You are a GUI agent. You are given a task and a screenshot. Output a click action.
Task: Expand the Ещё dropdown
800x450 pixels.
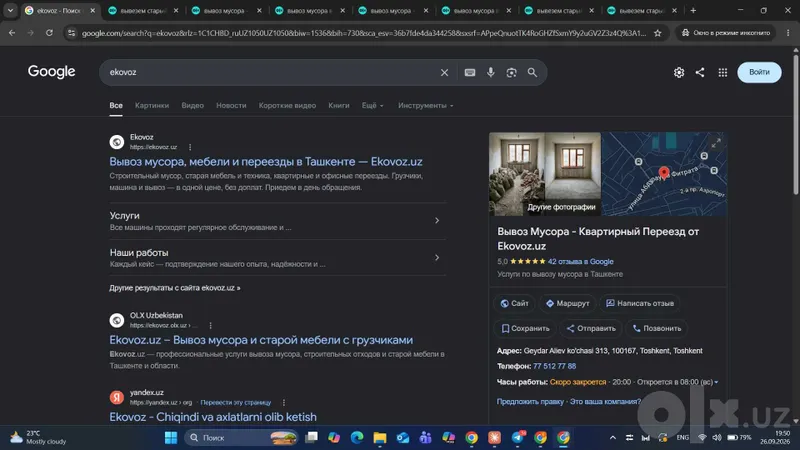[372, 106]
